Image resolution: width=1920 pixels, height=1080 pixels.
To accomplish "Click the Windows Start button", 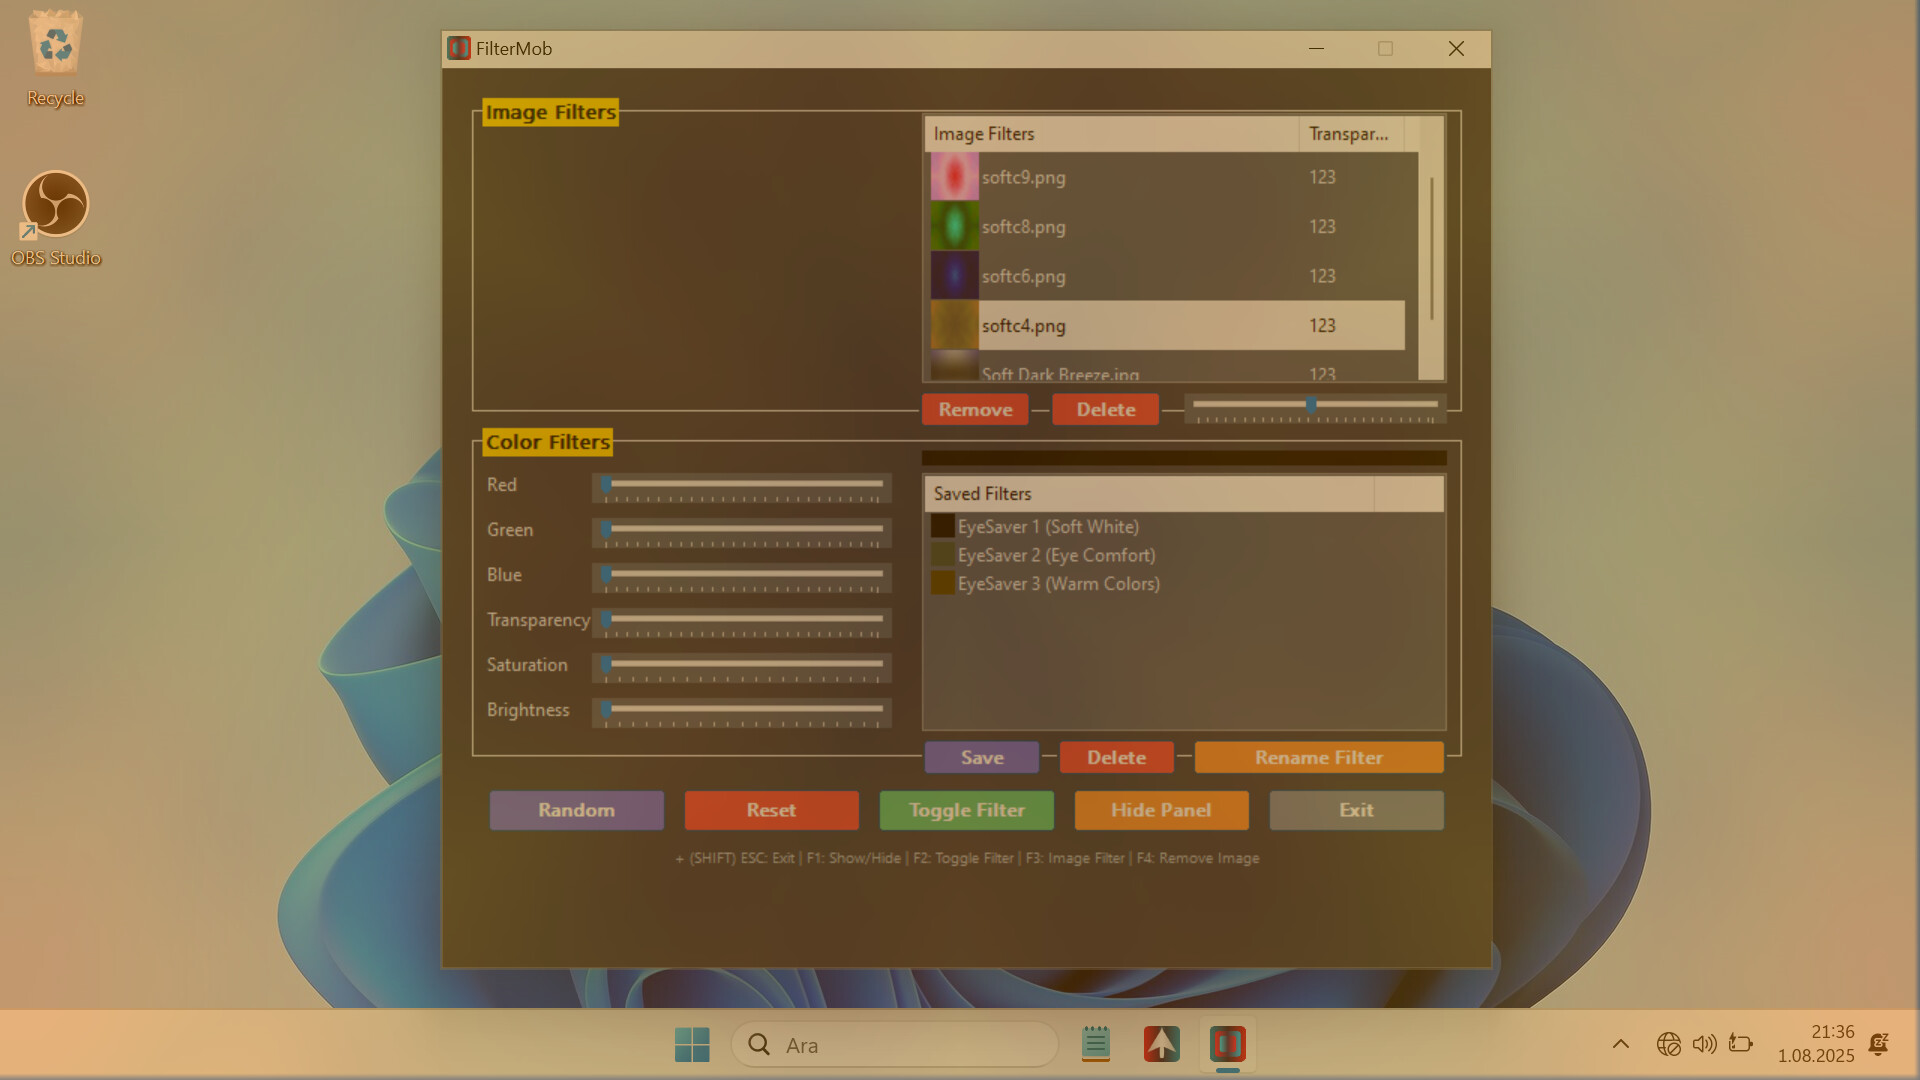I will (692, 1045).
